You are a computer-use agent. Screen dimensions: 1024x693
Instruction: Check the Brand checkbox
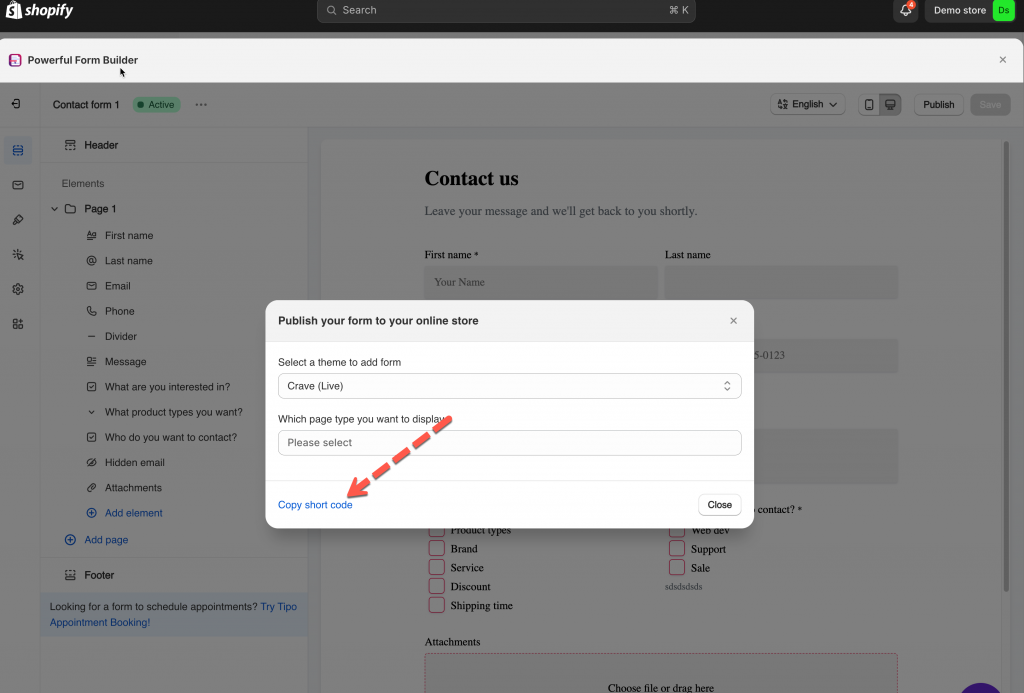point(437,549)
